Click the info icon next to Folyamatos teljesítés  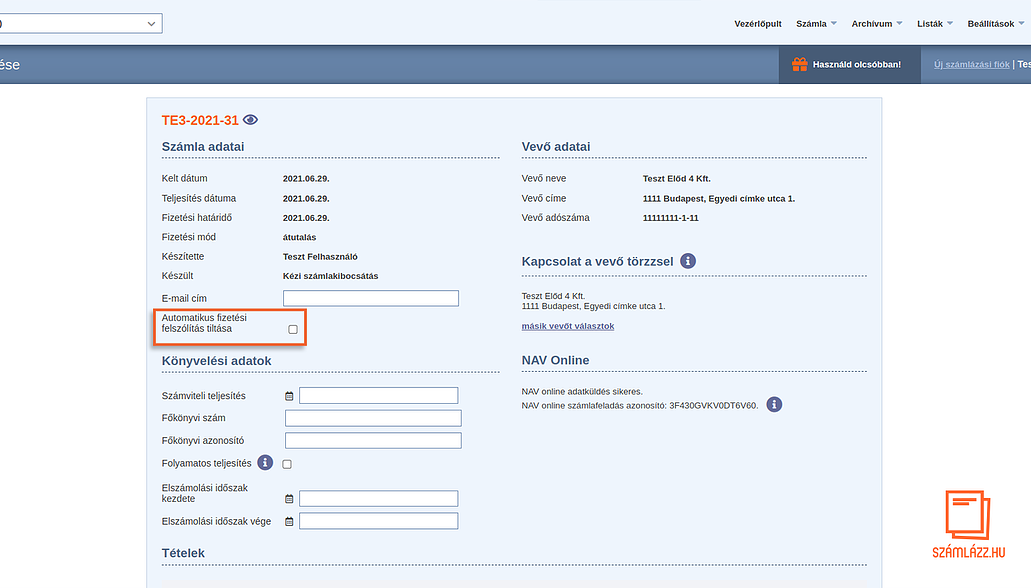click(x=265, y=463)
